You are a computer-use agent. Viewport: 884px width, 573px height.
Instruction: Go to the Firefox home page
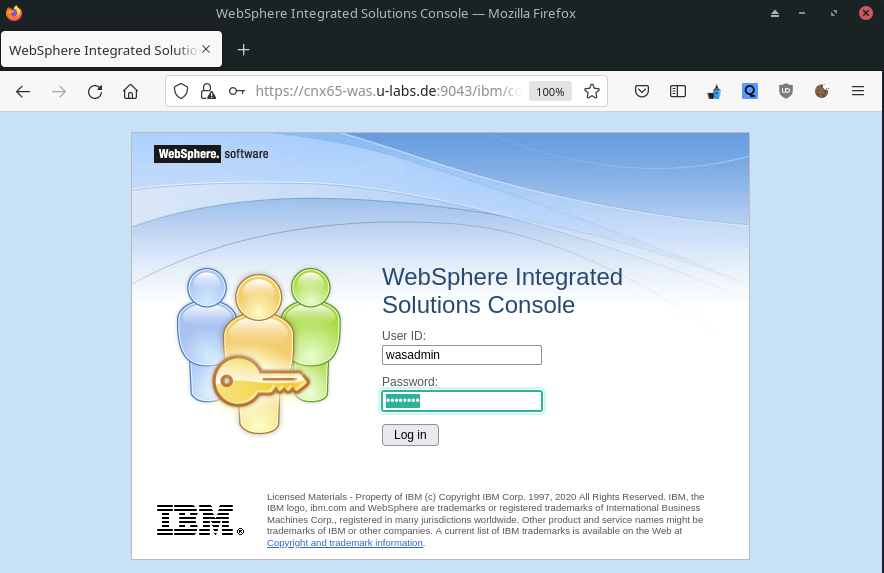point(130,91)
